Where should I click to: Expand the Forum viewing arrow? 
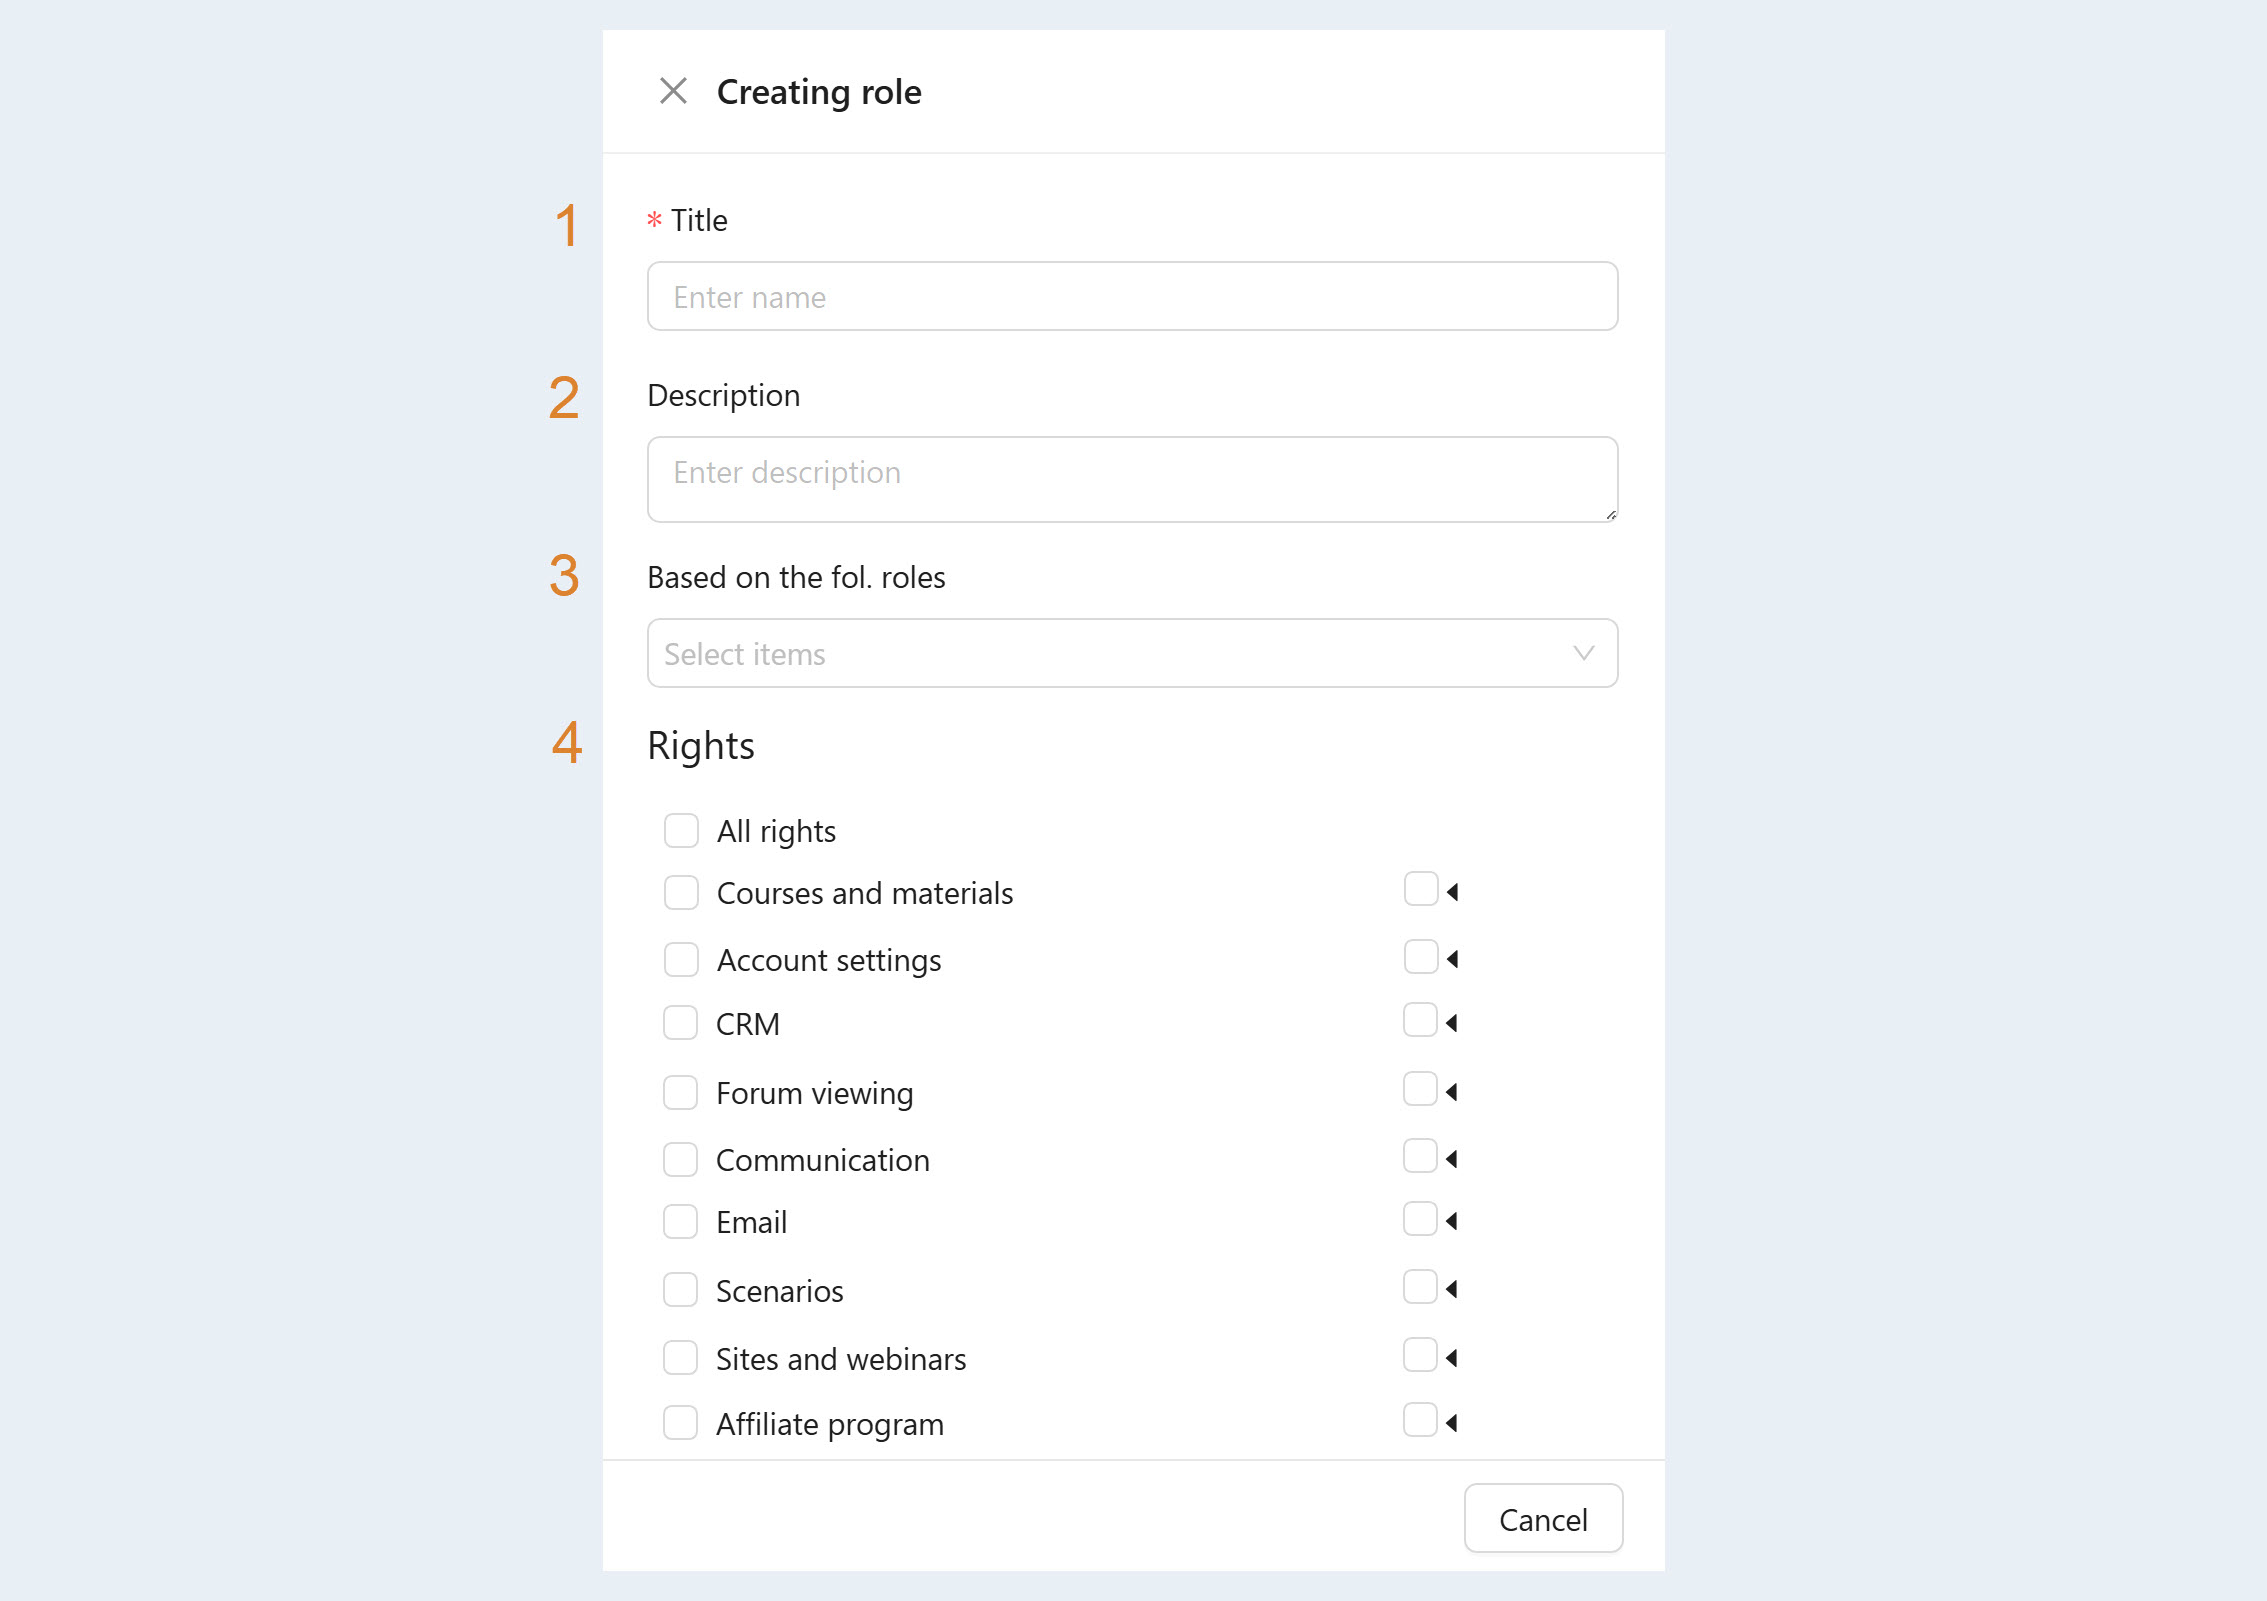pos(1452,1091)
